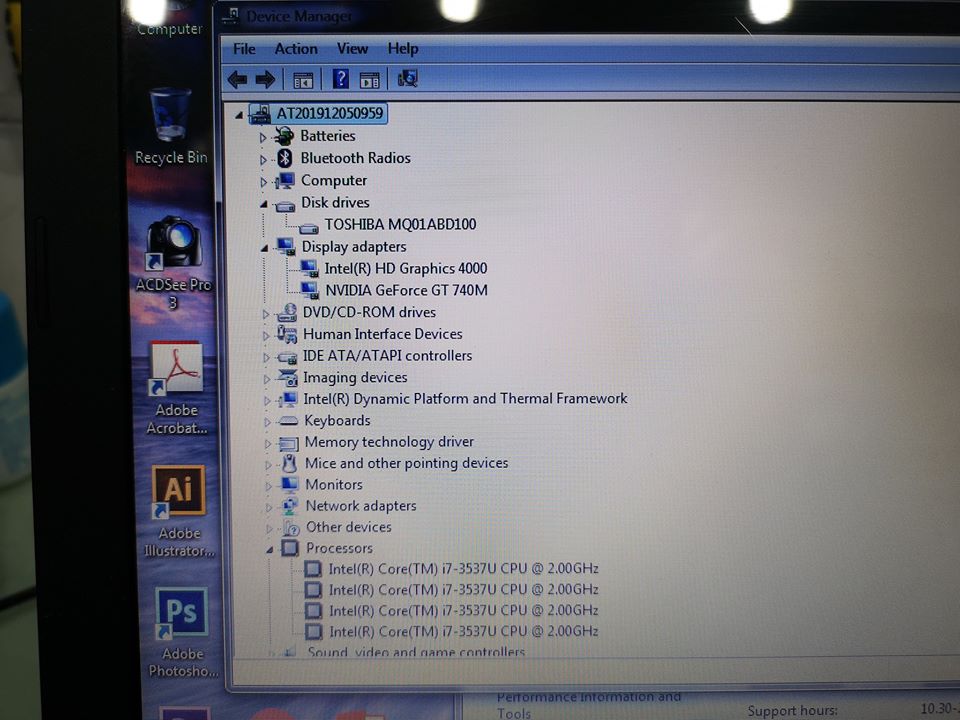Click the navigate Back arrow icon
Screen dimensions: 960x720
click(x=237, y=79)
